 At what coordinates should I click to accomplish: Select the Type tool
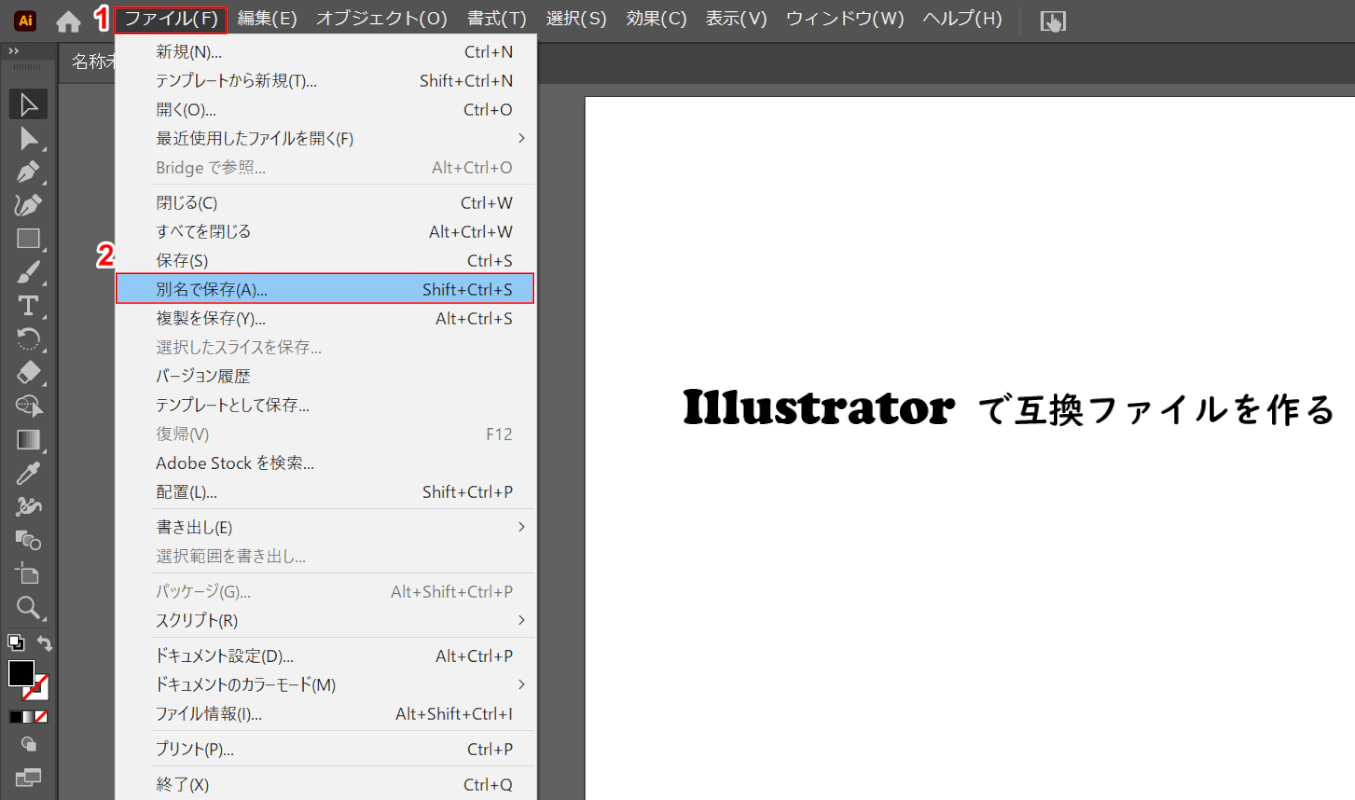(28, 305)
